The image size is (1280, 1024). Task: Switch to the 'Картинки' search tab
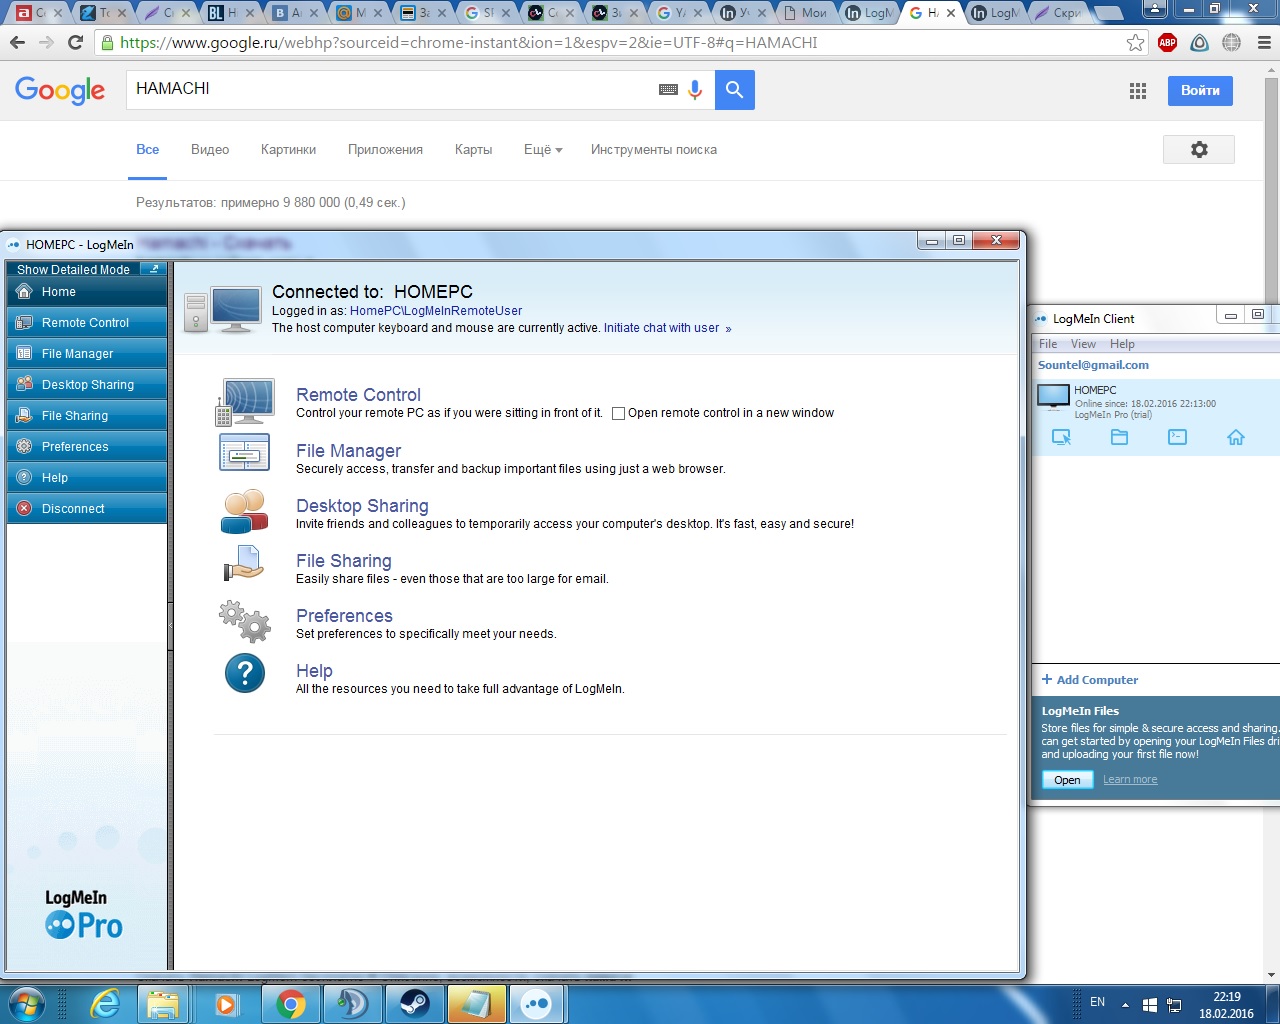click(288, 150)
